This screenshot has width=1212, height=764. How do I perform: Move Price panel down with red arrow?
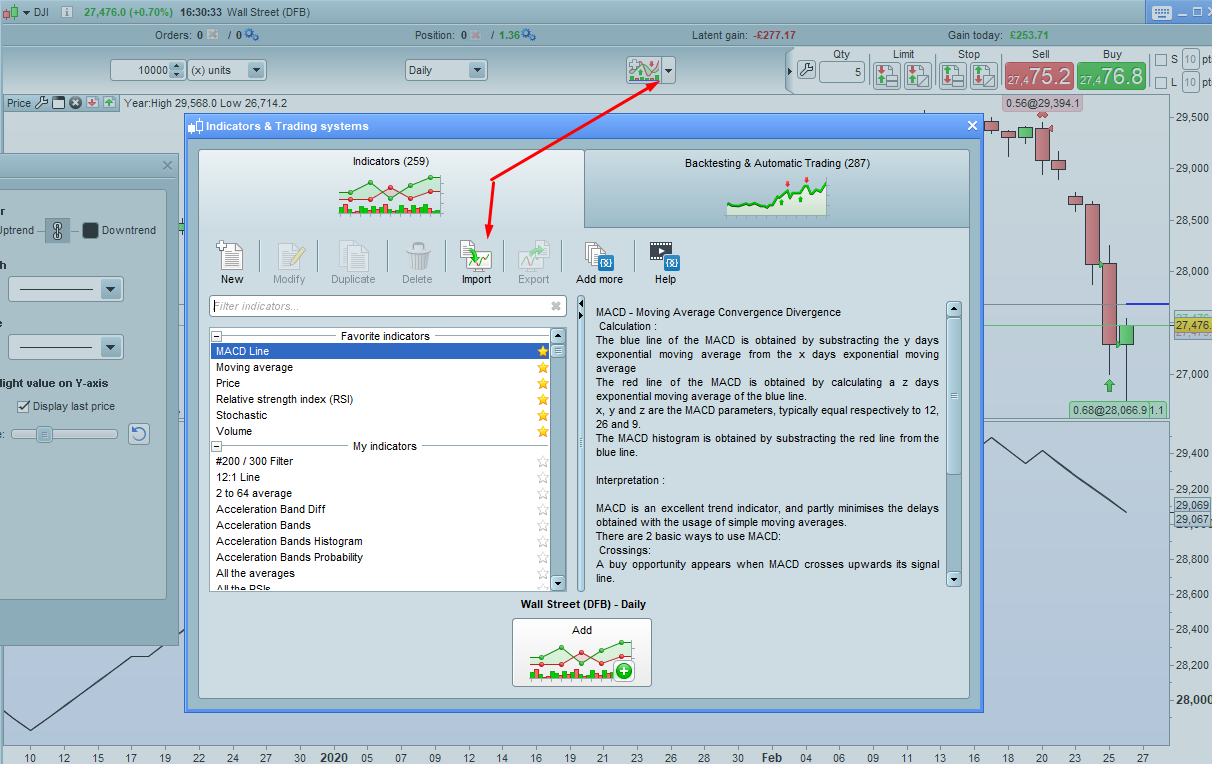click(x=91, y=102)
